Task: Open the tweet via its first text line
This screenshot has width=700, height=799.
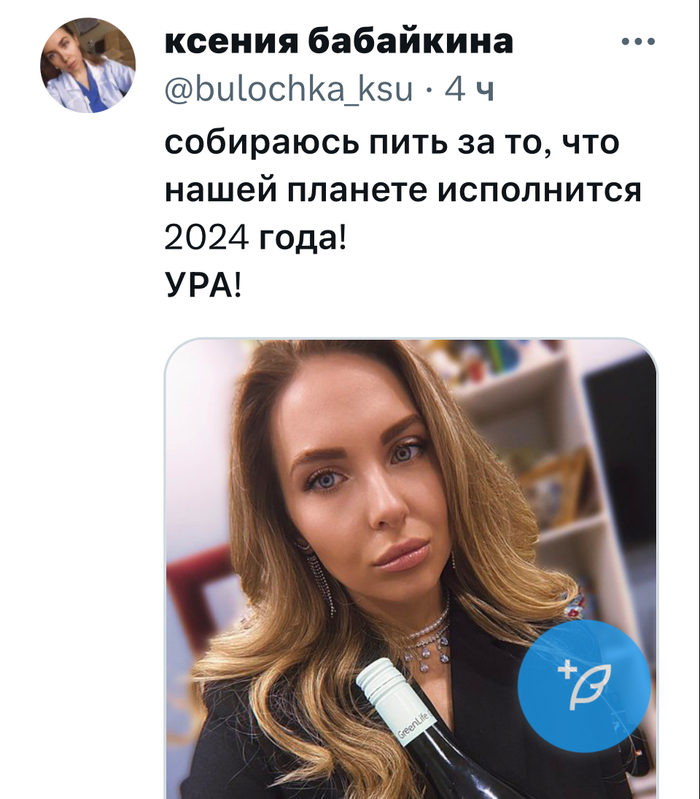Action: (392, 143)
